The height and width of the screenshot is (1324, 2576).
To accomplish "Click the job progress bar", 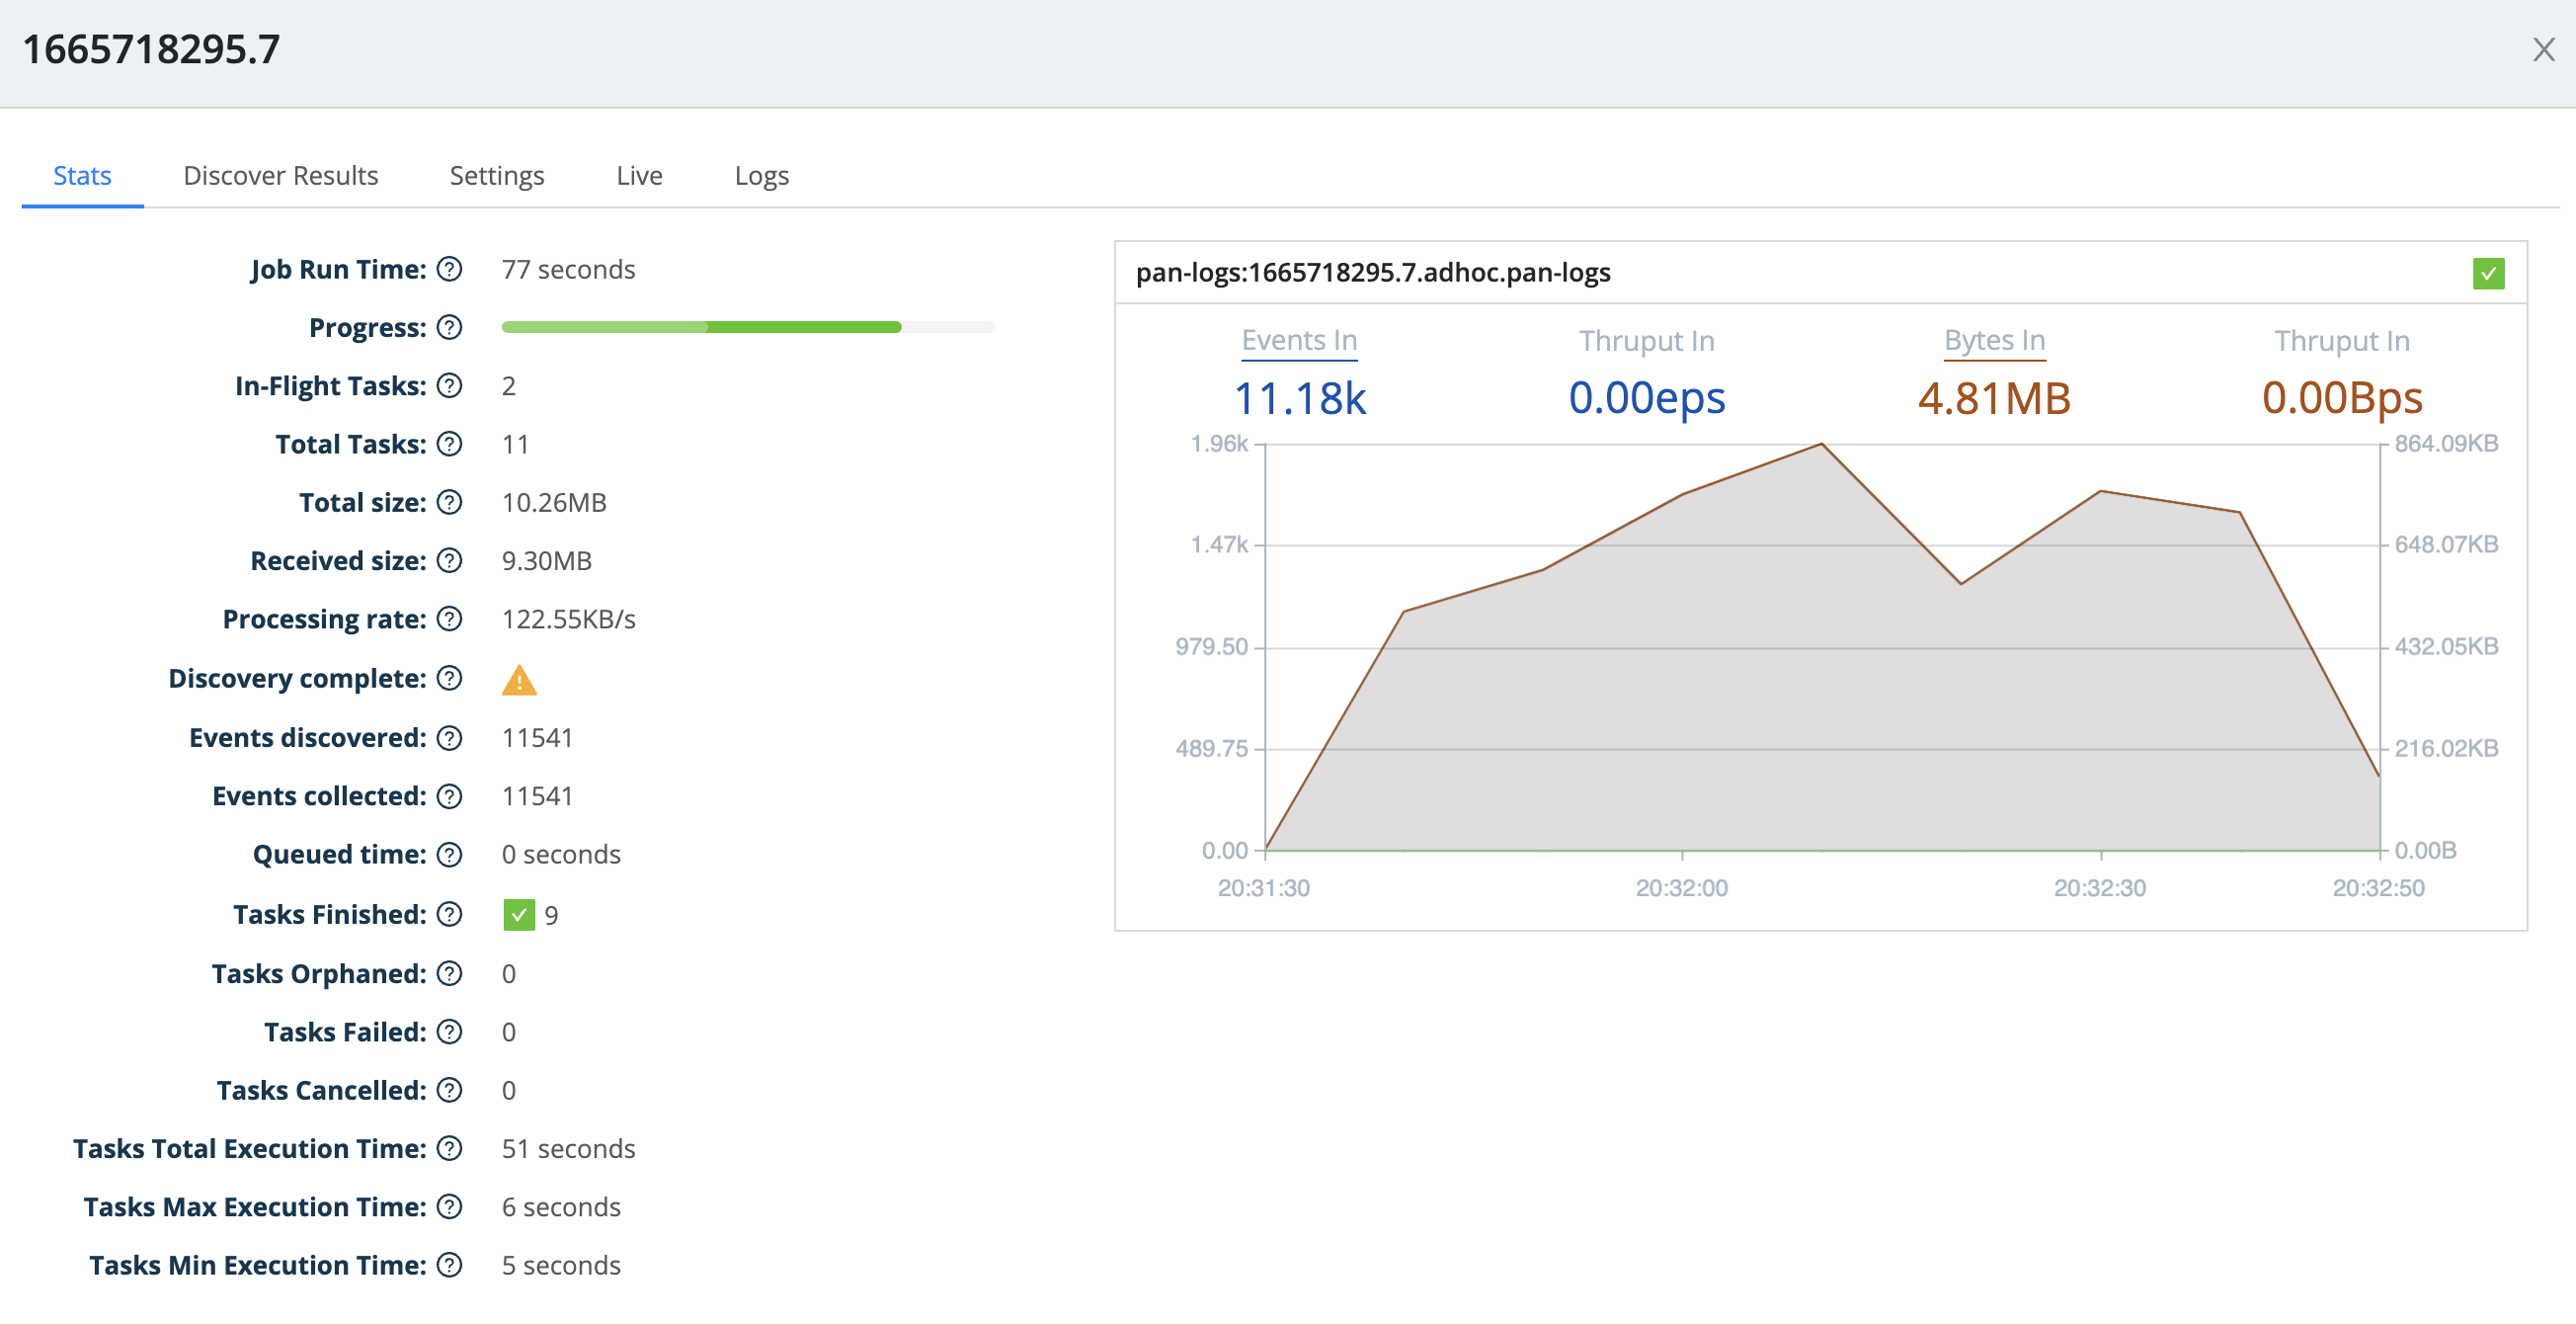I will coord(748,327).
